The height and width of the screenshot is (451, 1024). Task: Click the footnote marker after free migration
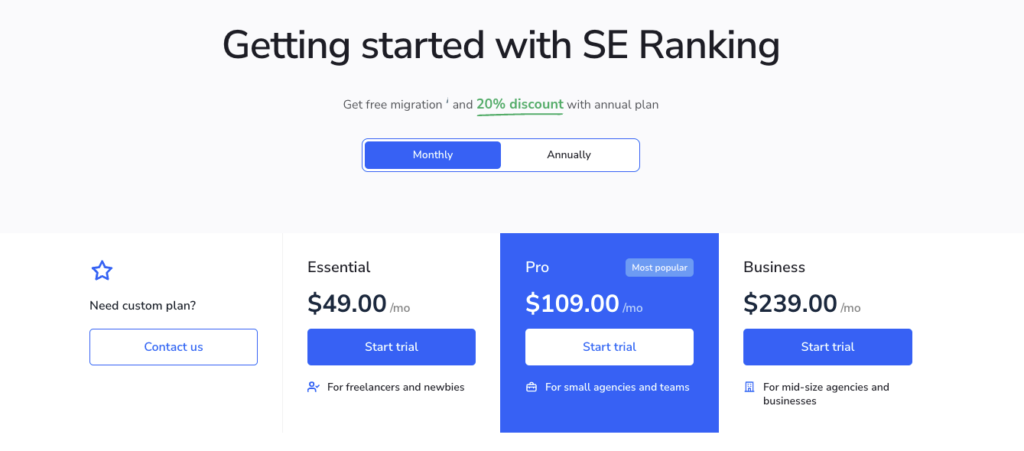pos(446,100)
